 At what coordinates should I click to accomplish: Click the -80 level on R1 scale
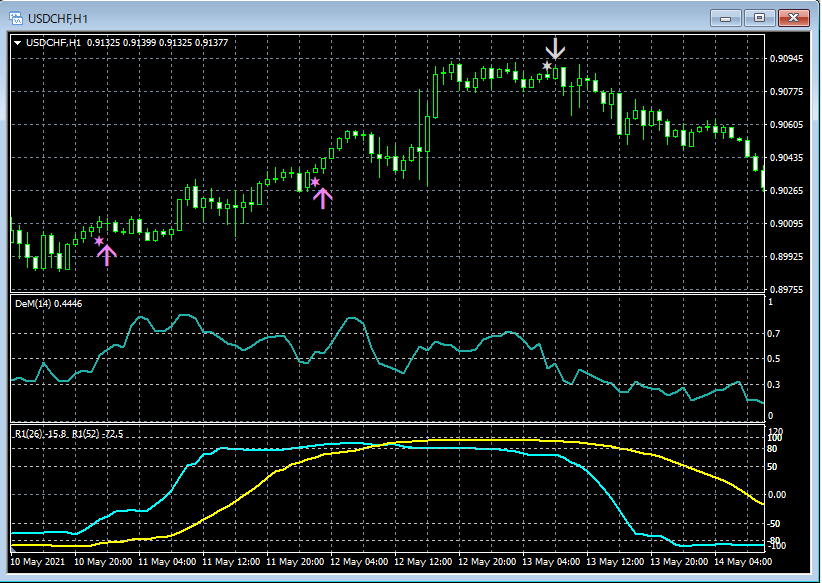tap(774, 541)
